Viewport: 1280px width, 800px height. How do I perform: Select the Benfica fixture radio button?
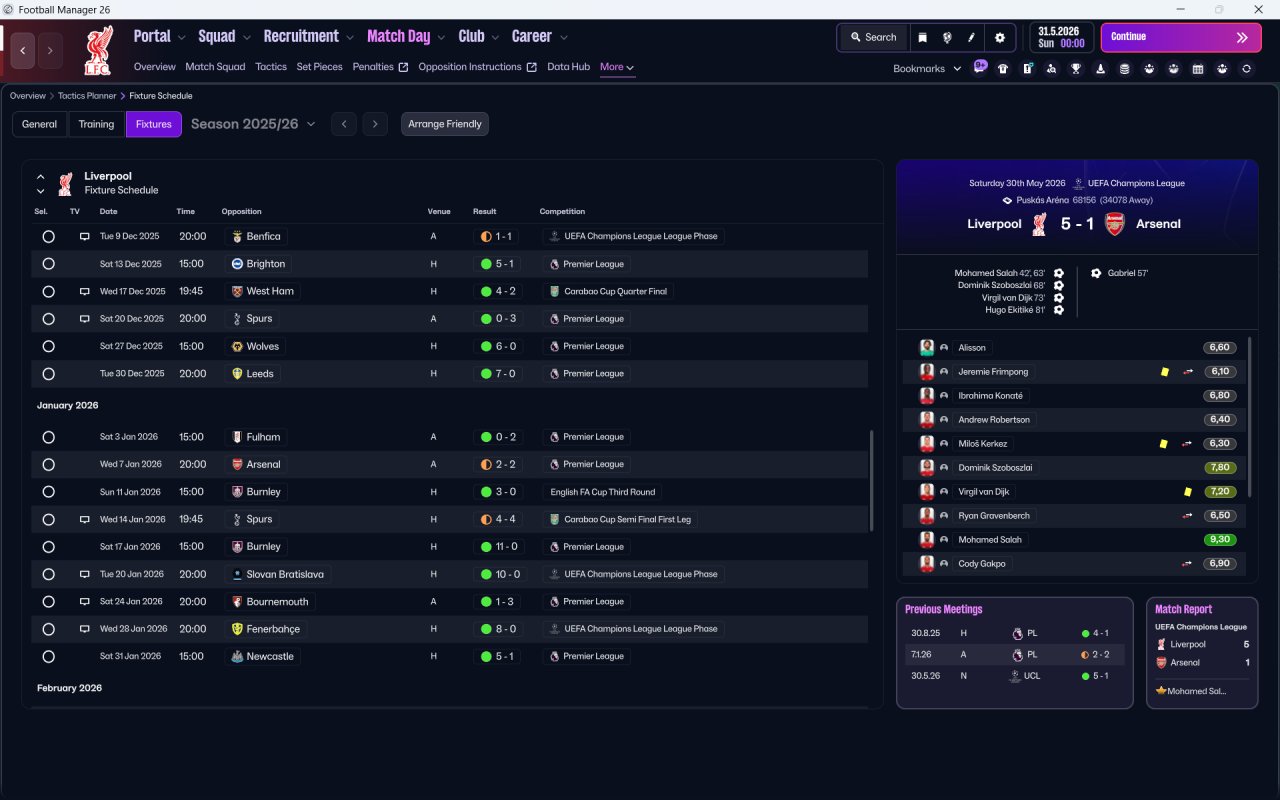pyautogui.click(x=48, y=237)
